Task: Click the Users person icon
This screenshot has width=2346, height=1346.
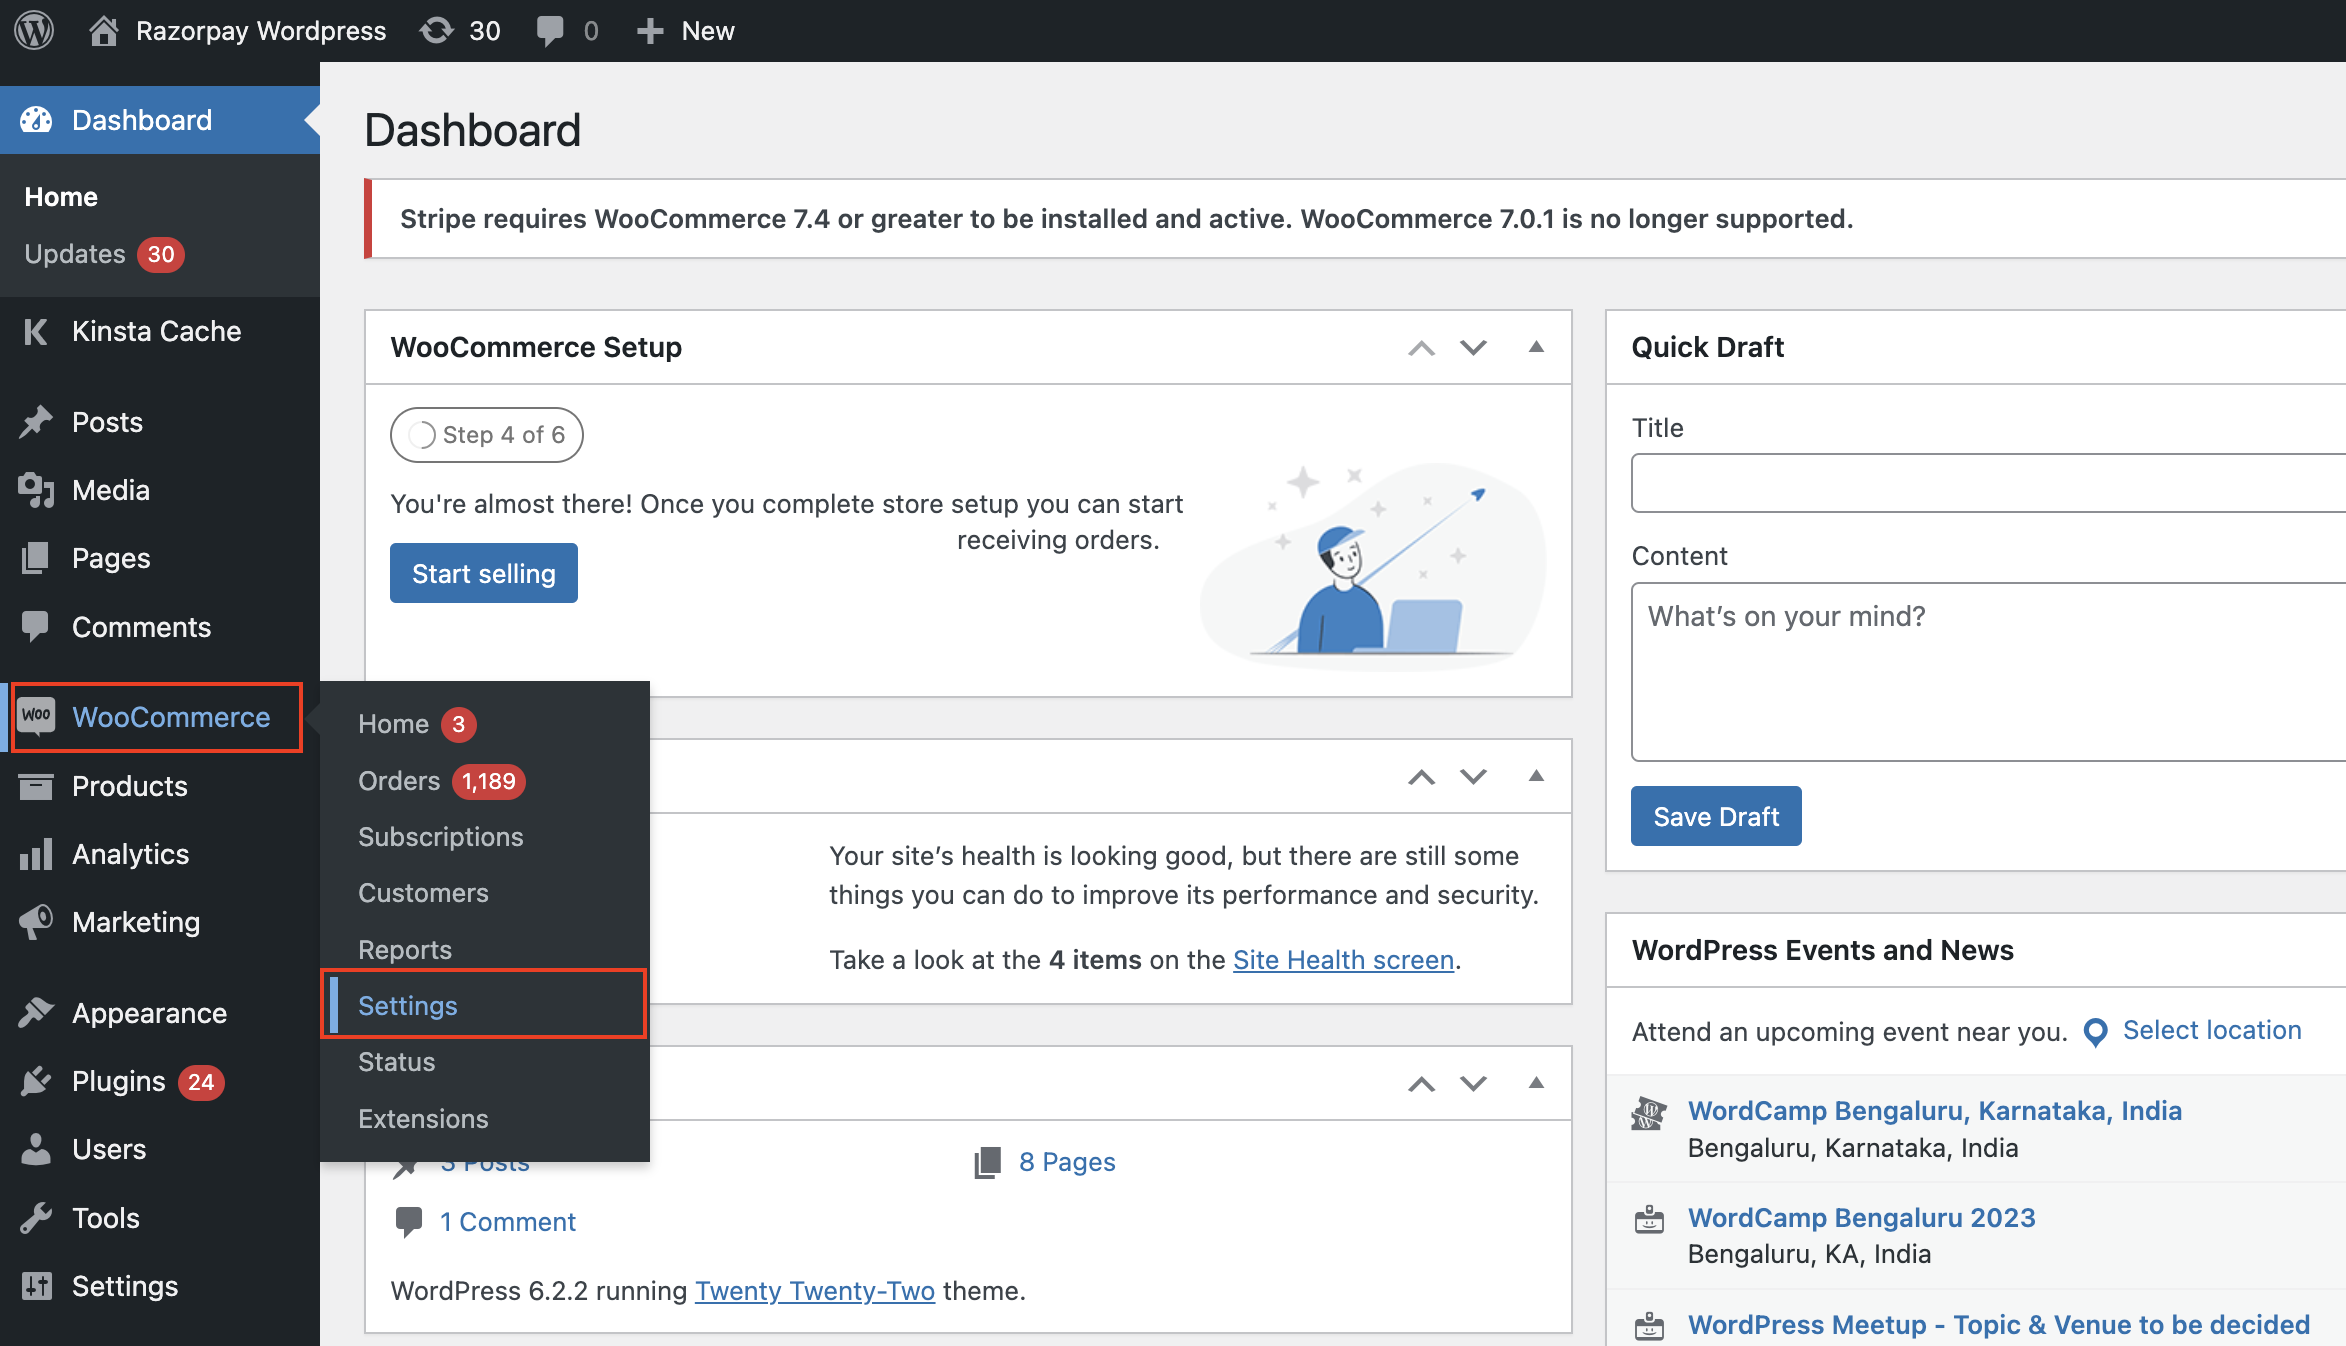Action: point(36,1149)
